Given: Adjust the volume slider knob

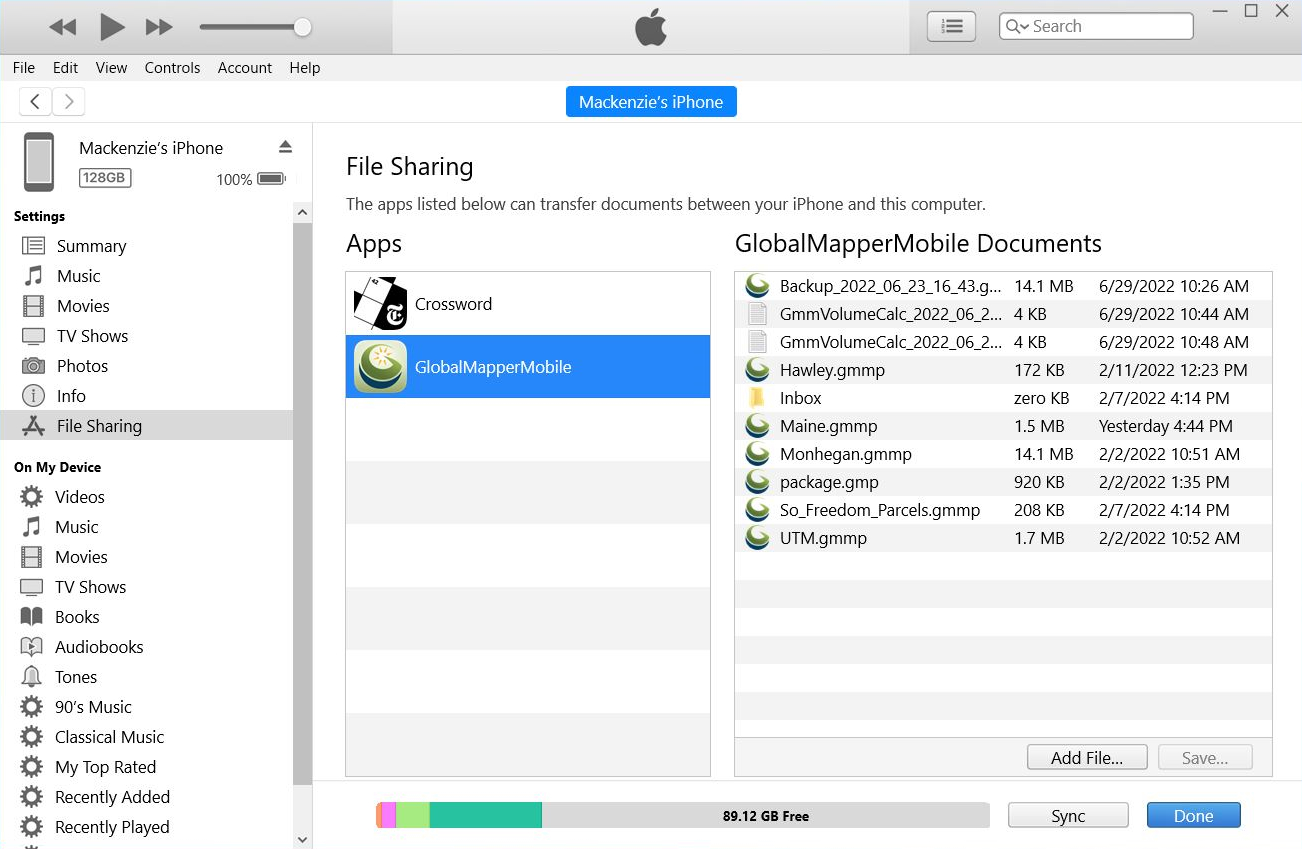Looking at the screenshot, I should pos(302,27).
